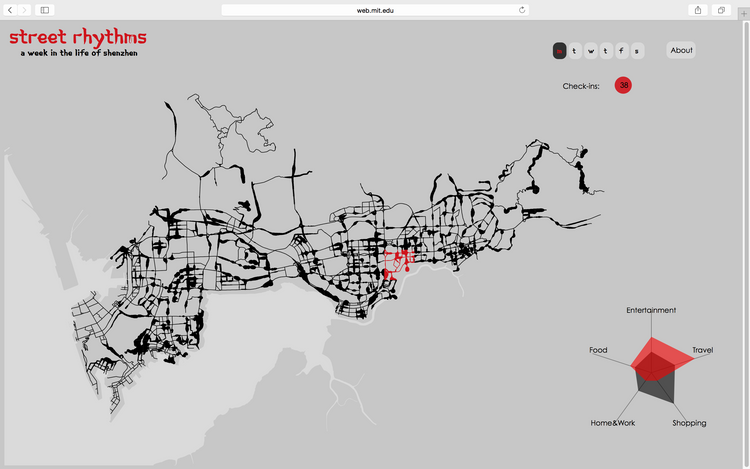Click the Food axis label on radar chart

pos(598,350)
